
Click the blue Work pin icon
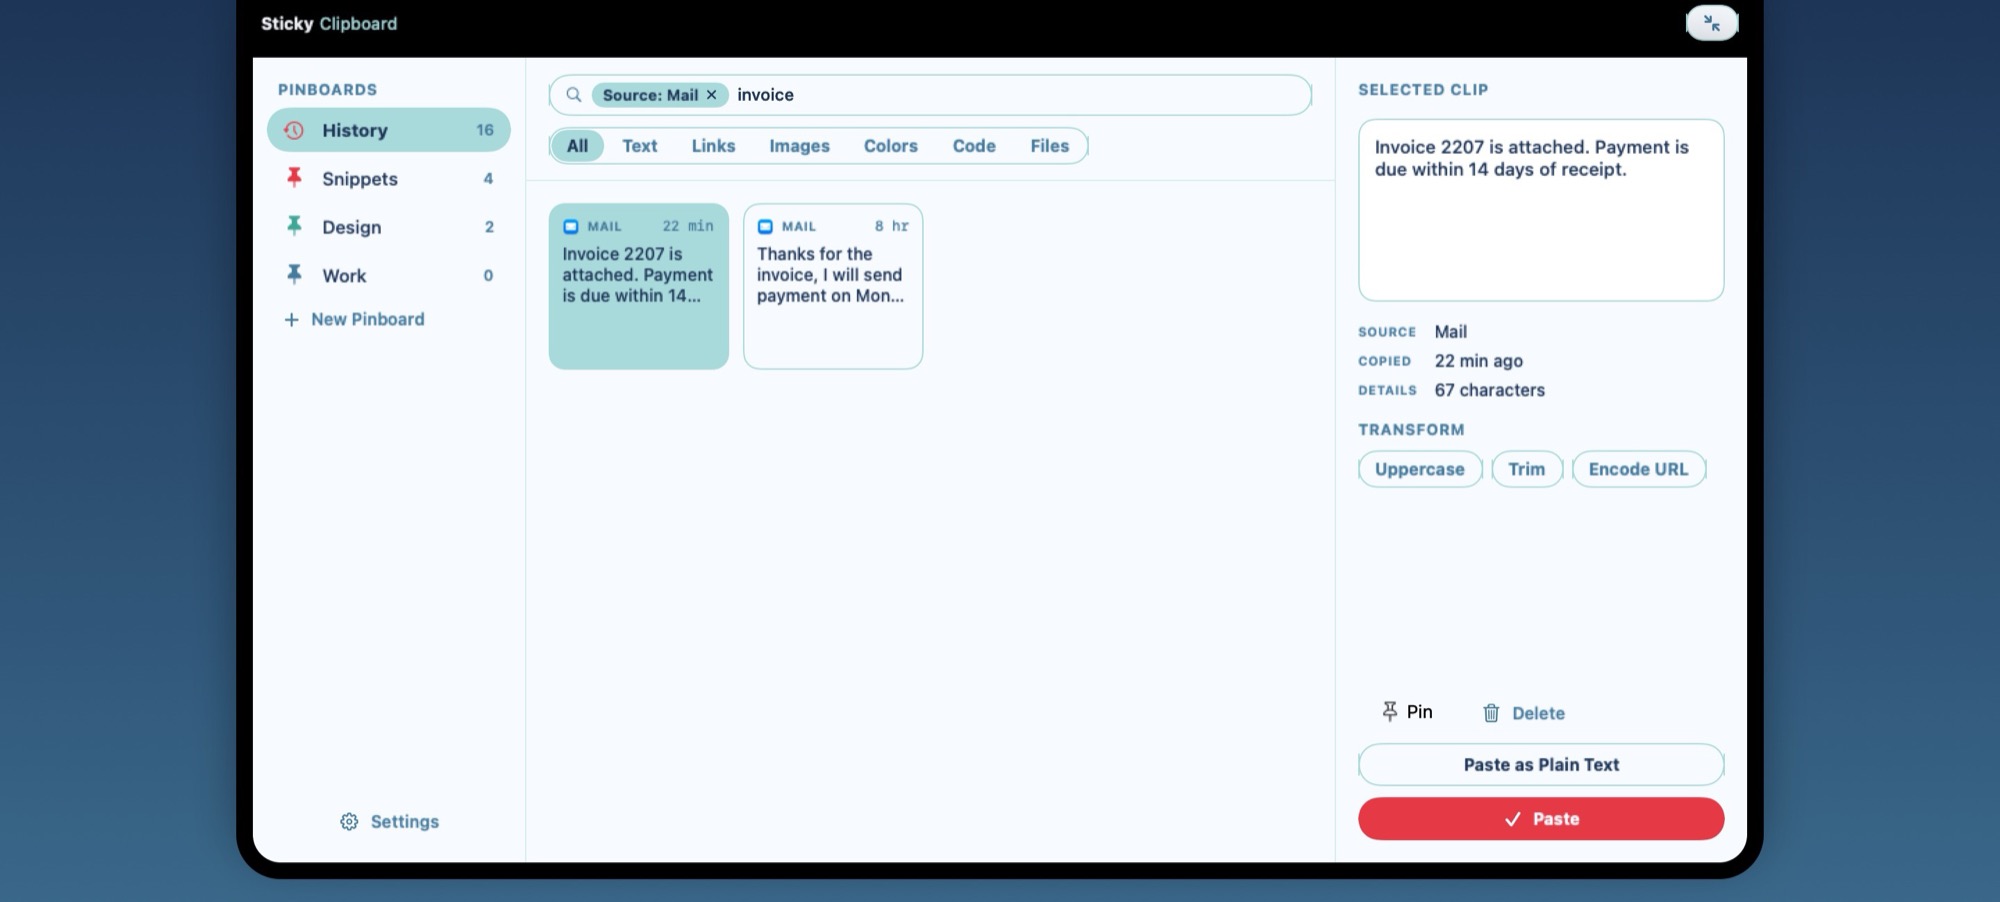(294, 274)
